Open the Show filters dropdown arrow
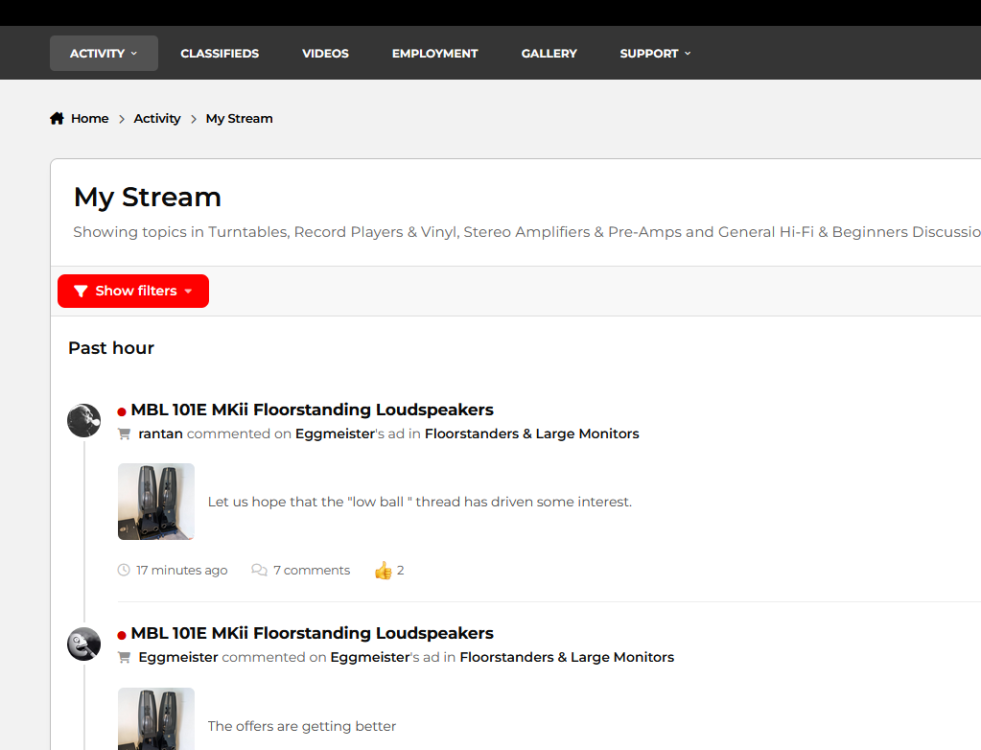This screenshot has width=981, height=750. pos(189,291)
